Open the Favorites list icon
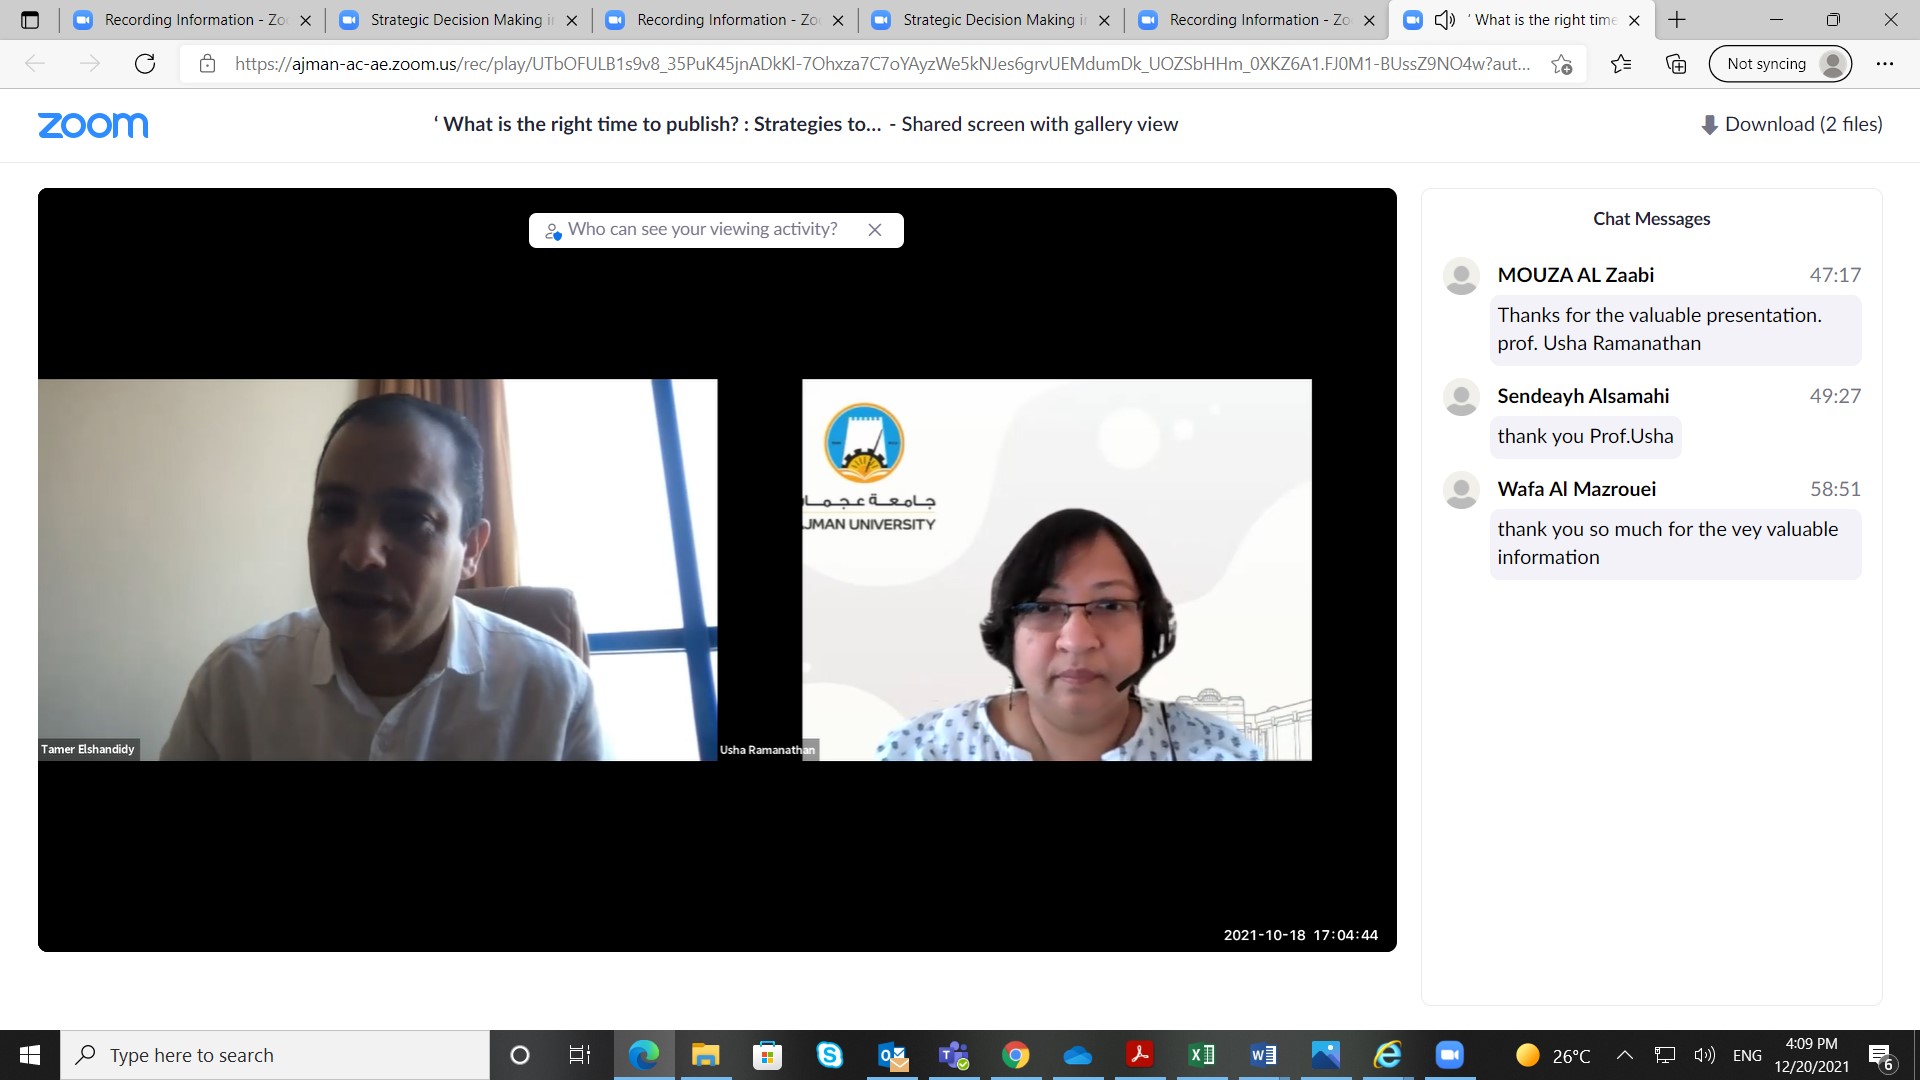 pyautogui.click(x=1621, y=64)
